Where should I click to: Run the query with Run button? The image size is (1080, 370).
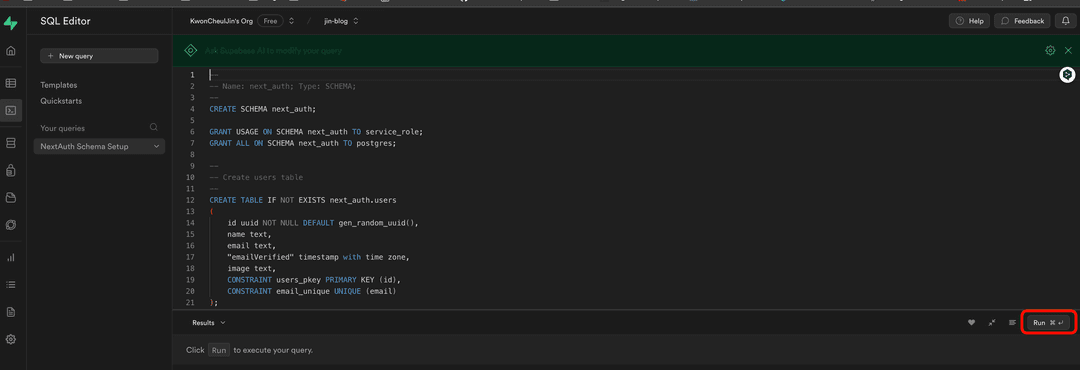point(1048,322)
